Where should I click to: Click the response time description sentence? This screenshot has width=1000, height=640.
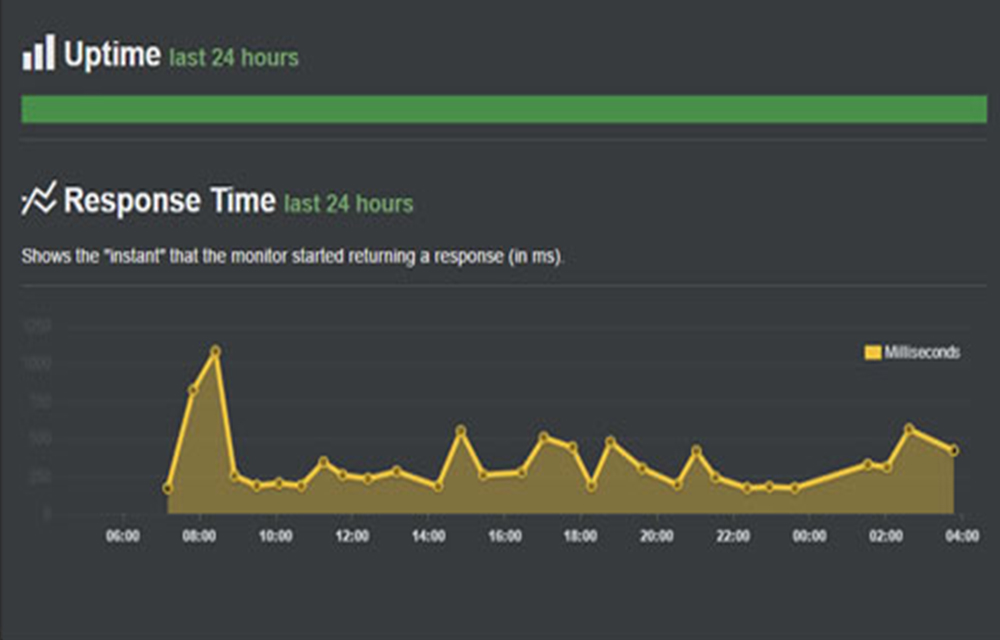pos(293,256)
